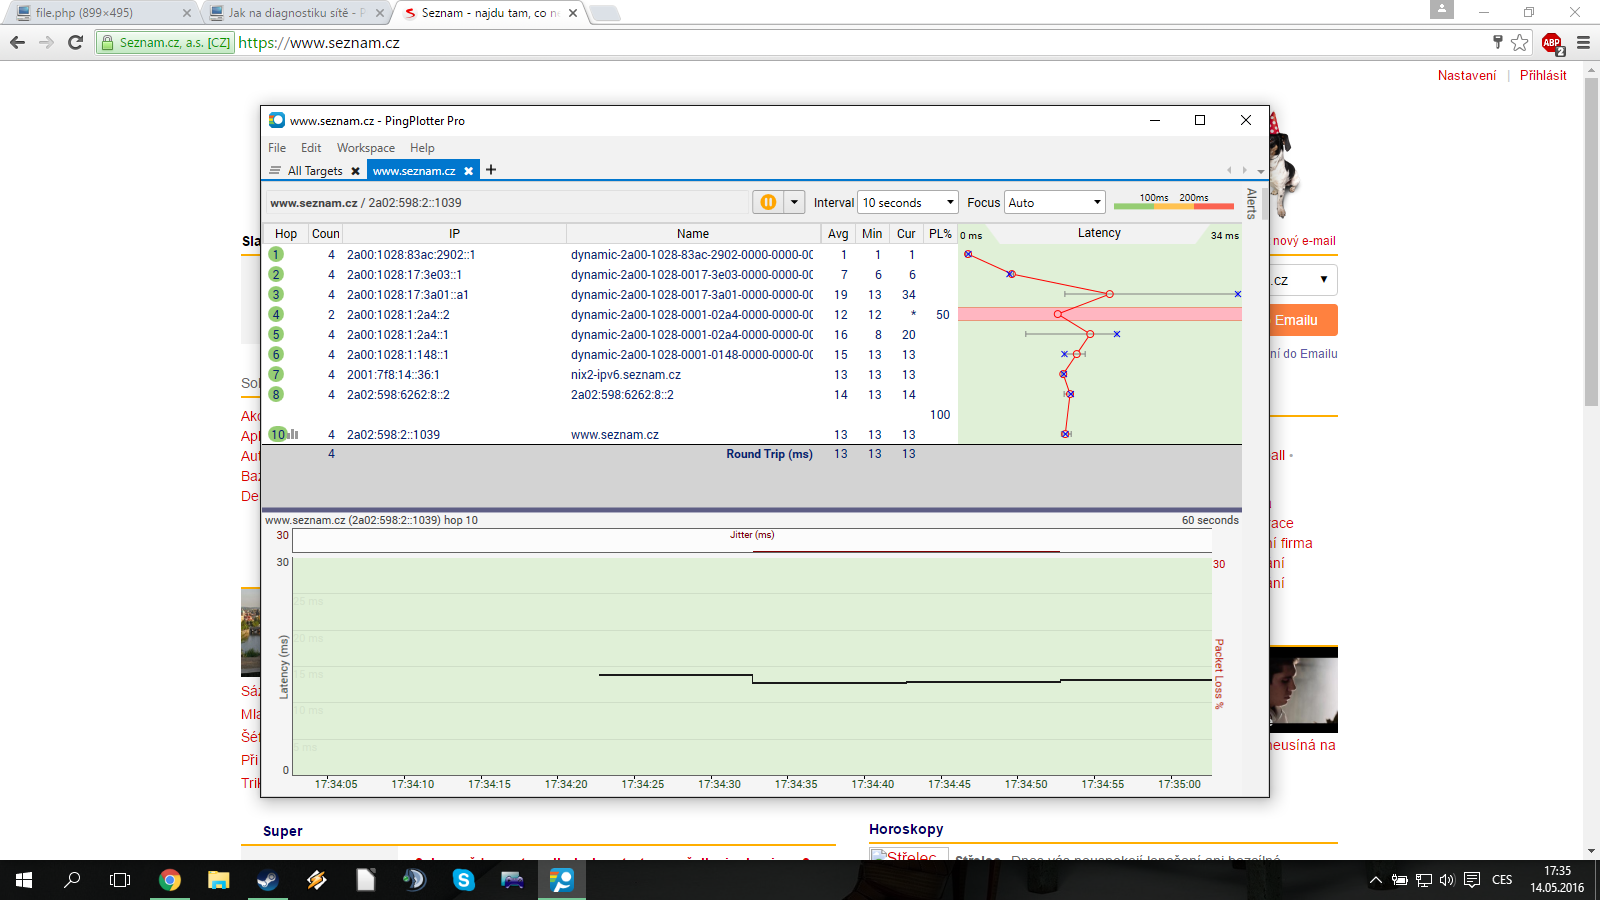The image size is (1600, 900).
Task: Open the dropdown arrow next to pause
Action: coord(794,202)
